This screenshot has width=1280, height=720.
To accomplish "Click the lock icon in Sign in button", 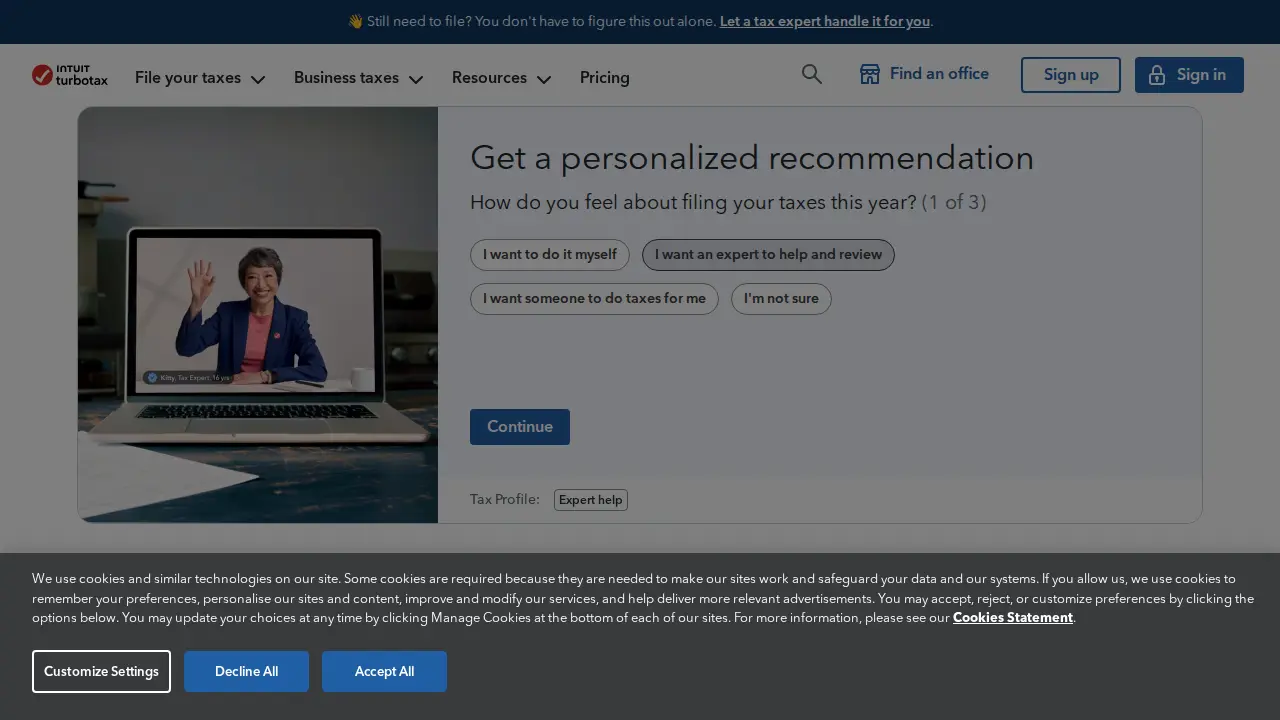I will click(1157, 75).
